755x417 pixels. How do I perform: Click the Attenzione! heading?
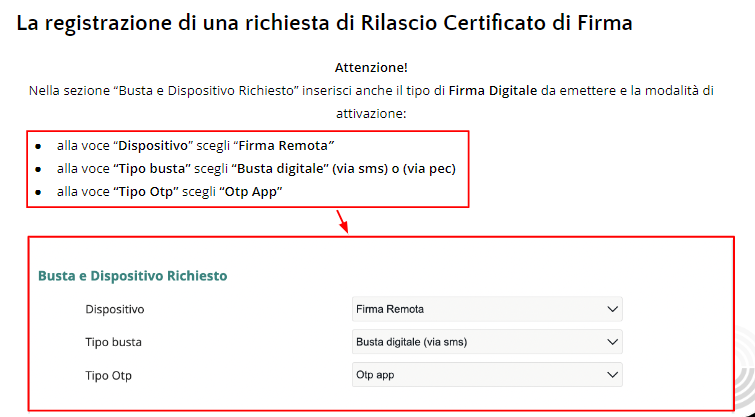click(x=371, y=67)
